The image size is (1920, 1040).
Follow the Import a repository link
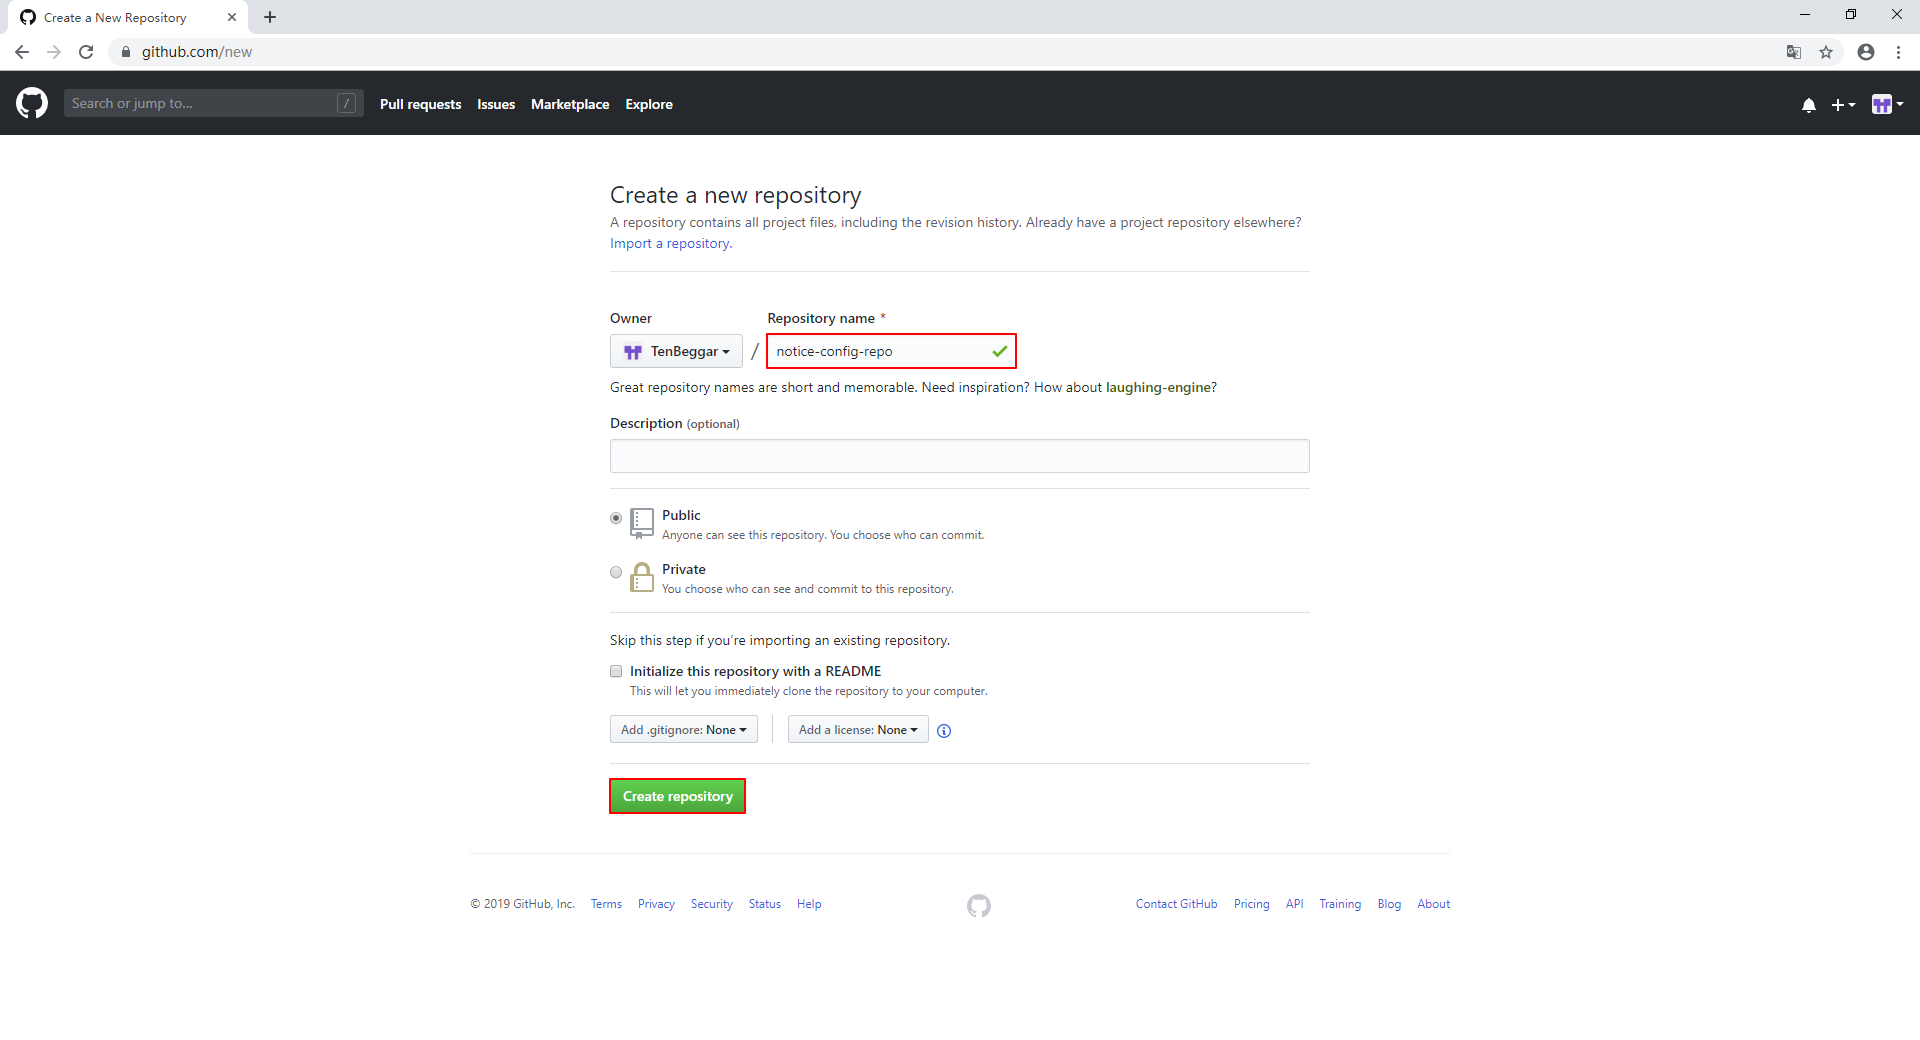tap(670, 243)
